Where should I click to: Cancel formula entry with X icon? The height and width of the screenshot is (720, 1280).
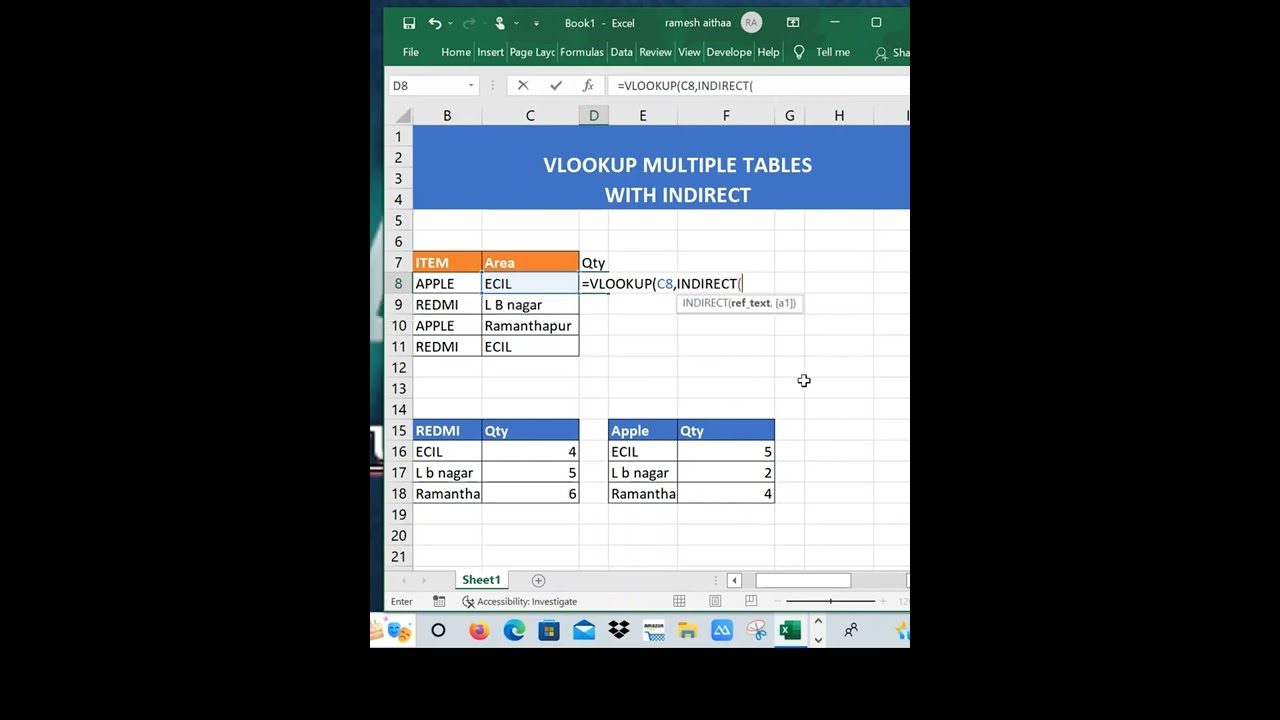click(x=523, y=86)
